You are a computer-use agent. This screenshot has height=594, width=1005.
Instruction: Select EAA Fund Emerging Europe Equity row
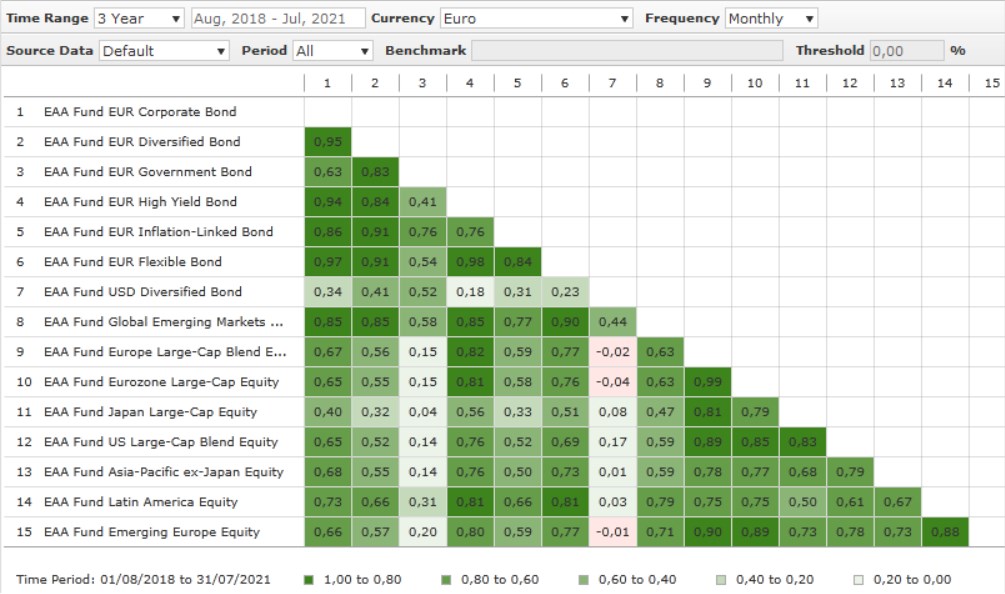151,532
